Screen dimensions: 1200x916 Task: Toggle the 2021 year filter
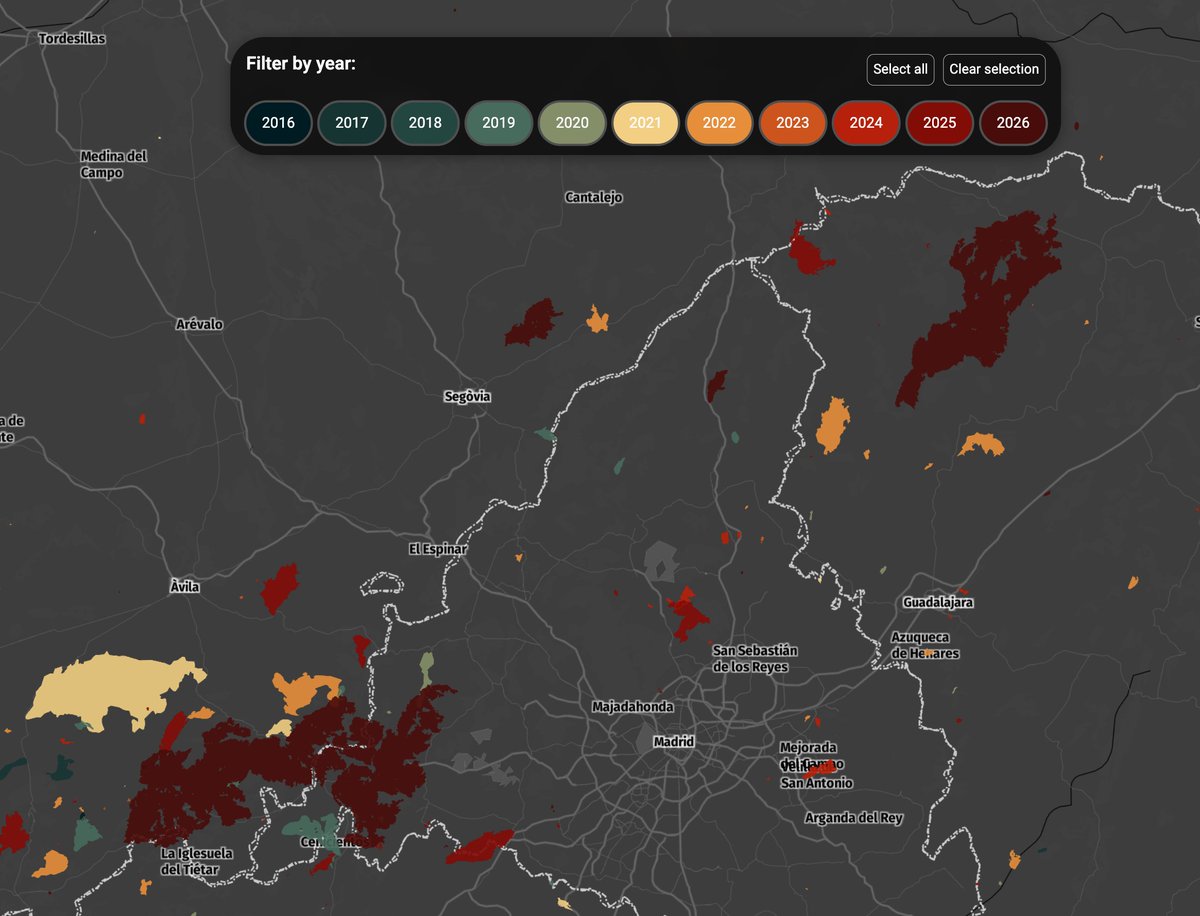(646, 123)
